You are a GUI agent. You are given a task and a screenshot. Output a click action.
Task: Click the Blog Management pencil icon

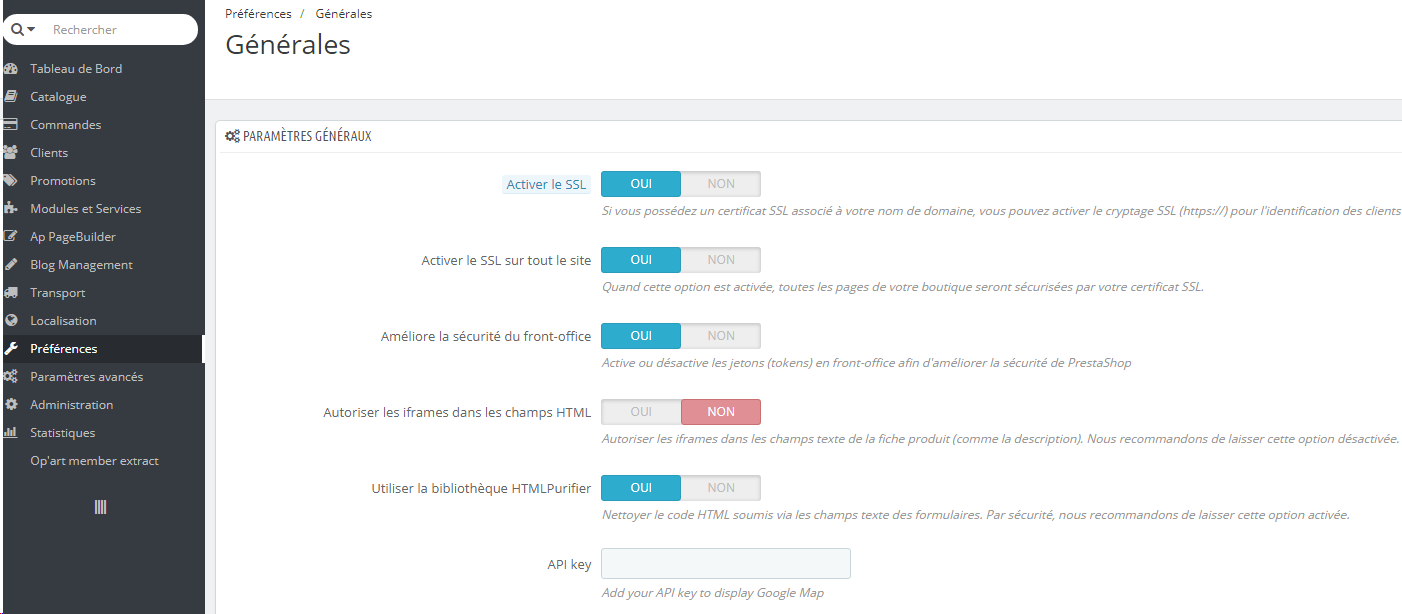point(11,265)
